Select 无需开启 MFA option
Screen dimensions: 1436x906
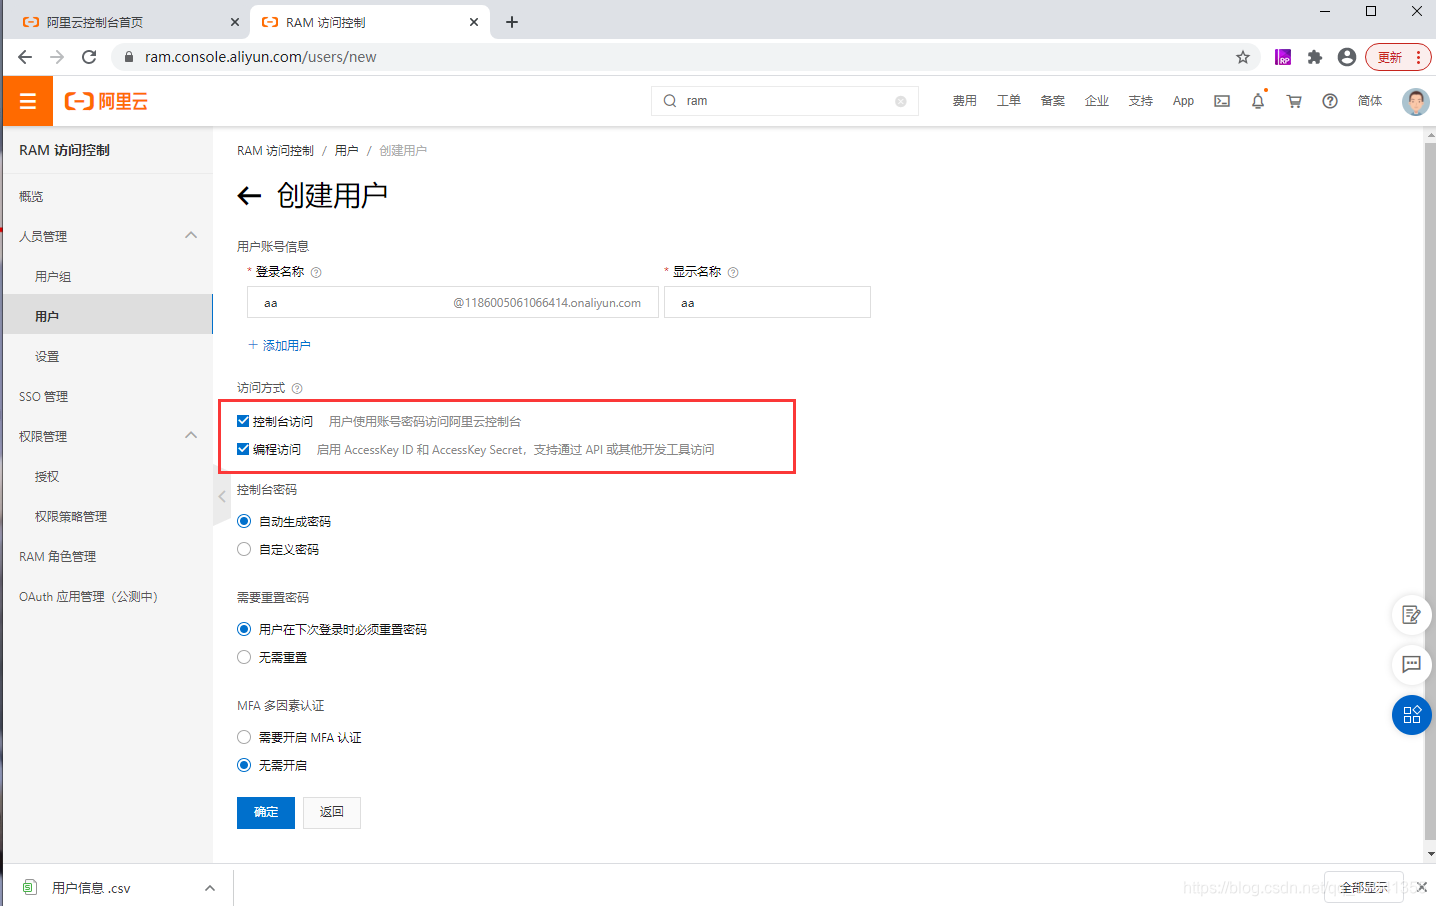click(244, 765)
